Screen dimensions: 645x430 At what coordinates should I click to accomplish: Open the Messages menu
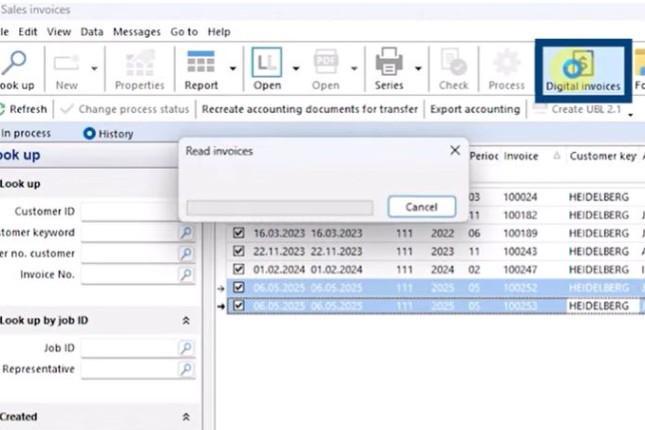click(x=137, y=32)
